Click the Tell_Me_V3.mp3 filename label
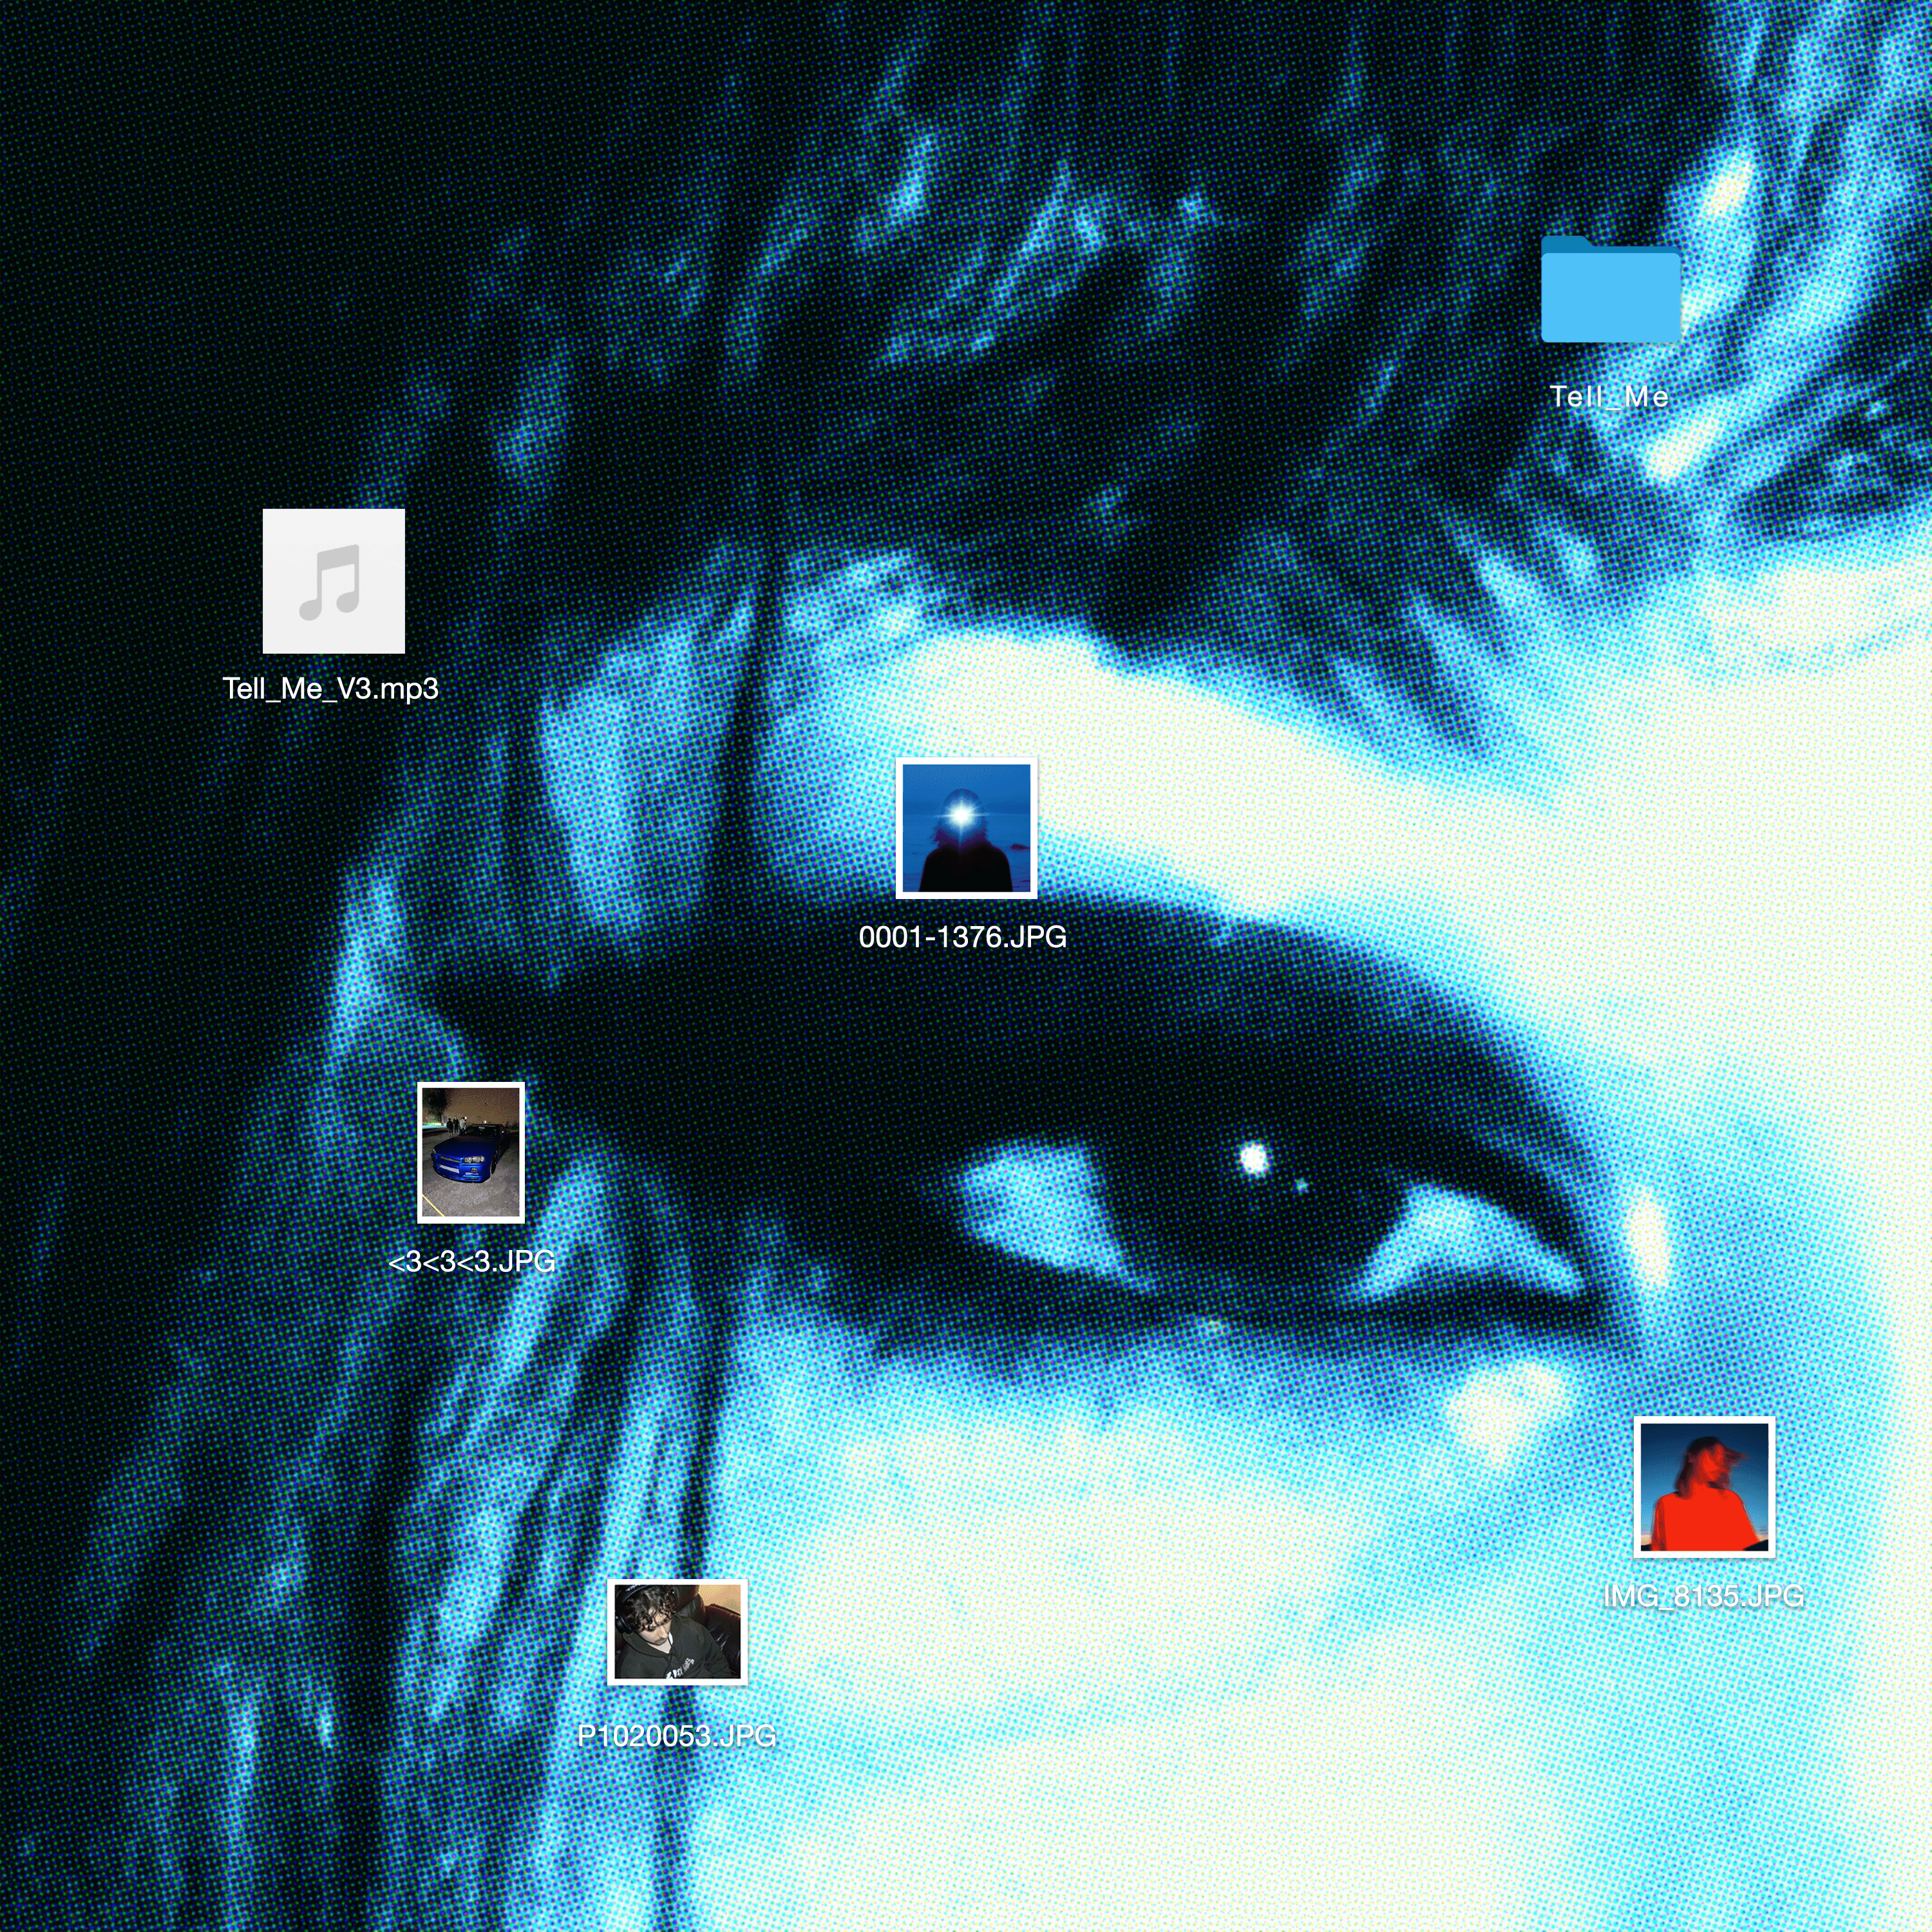The width and height of the screenshot is (1932, 1932). pyautogui.click(x=330, y=689)
